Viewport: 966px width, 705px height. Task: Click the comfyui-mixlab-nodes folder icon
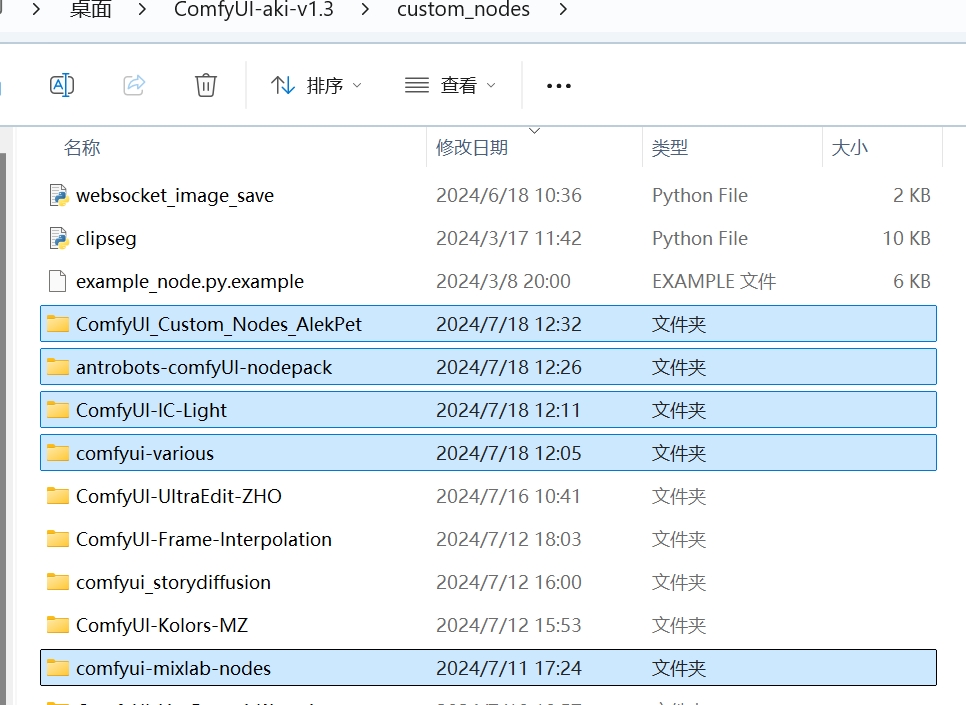pyautogui.click(x=58, y=668)
